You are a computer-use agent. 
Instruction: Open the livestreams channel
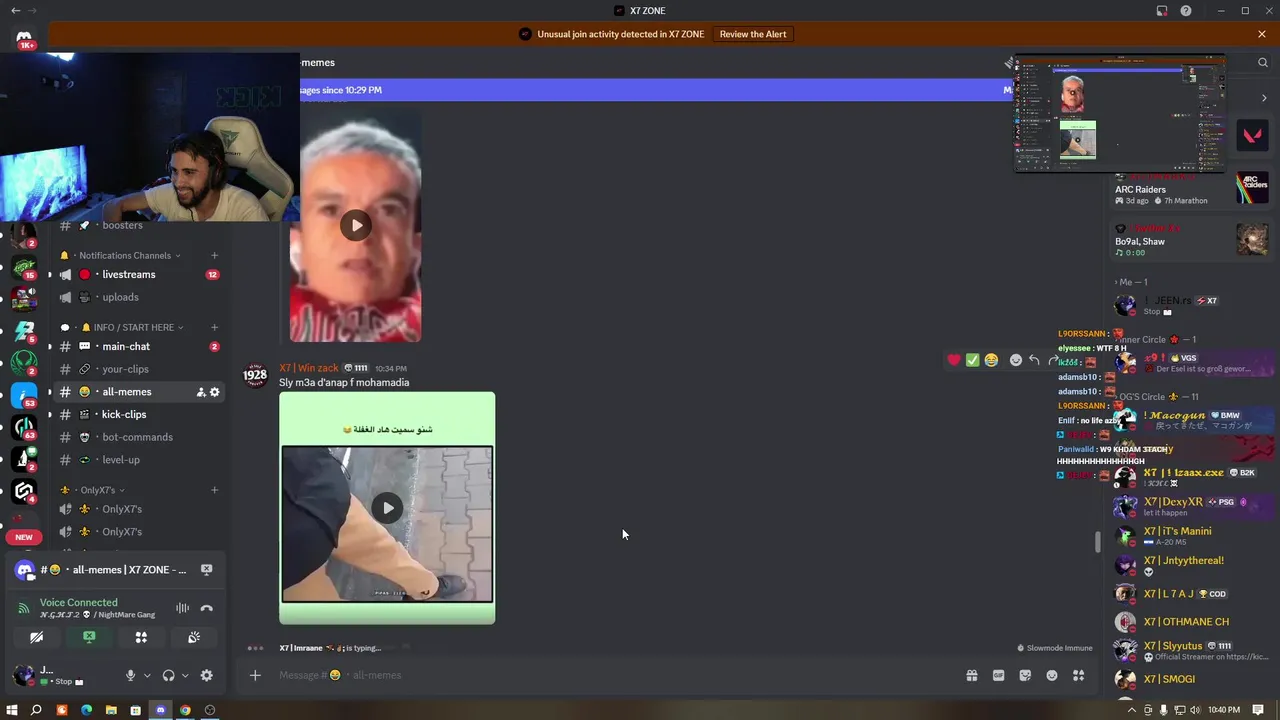[x=139, y=274]
